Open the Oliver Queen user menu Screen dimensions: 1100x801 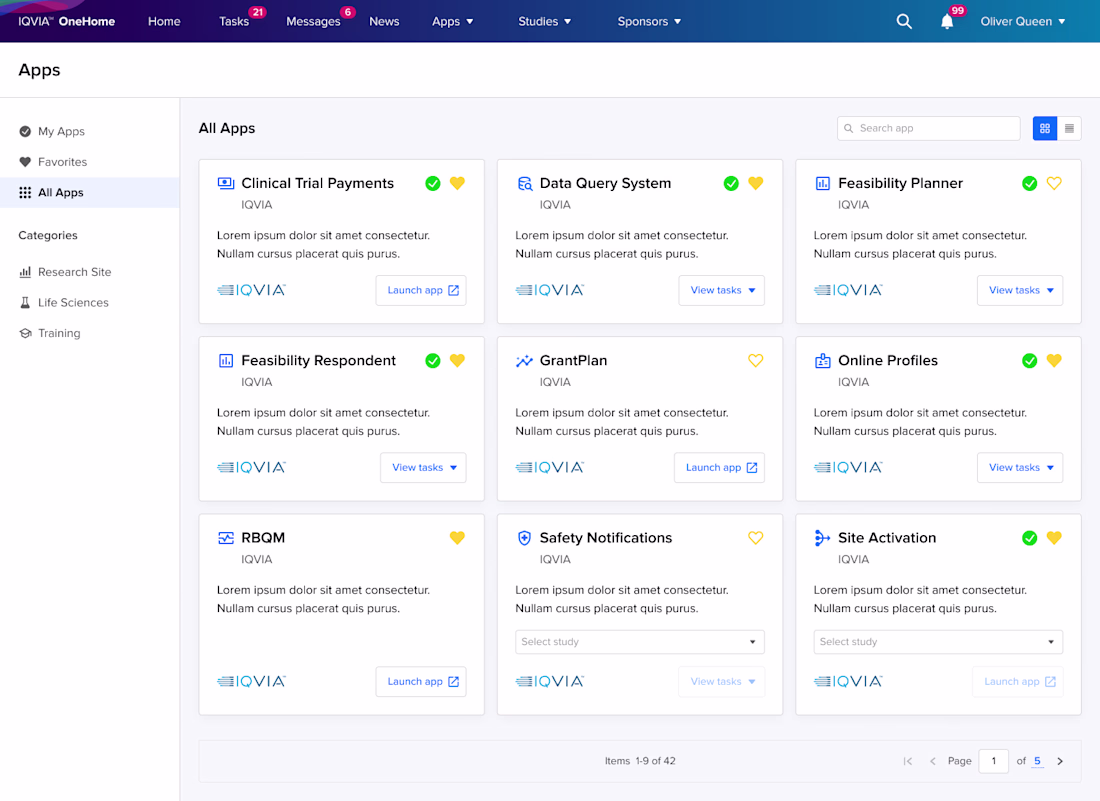(1023, 22)
